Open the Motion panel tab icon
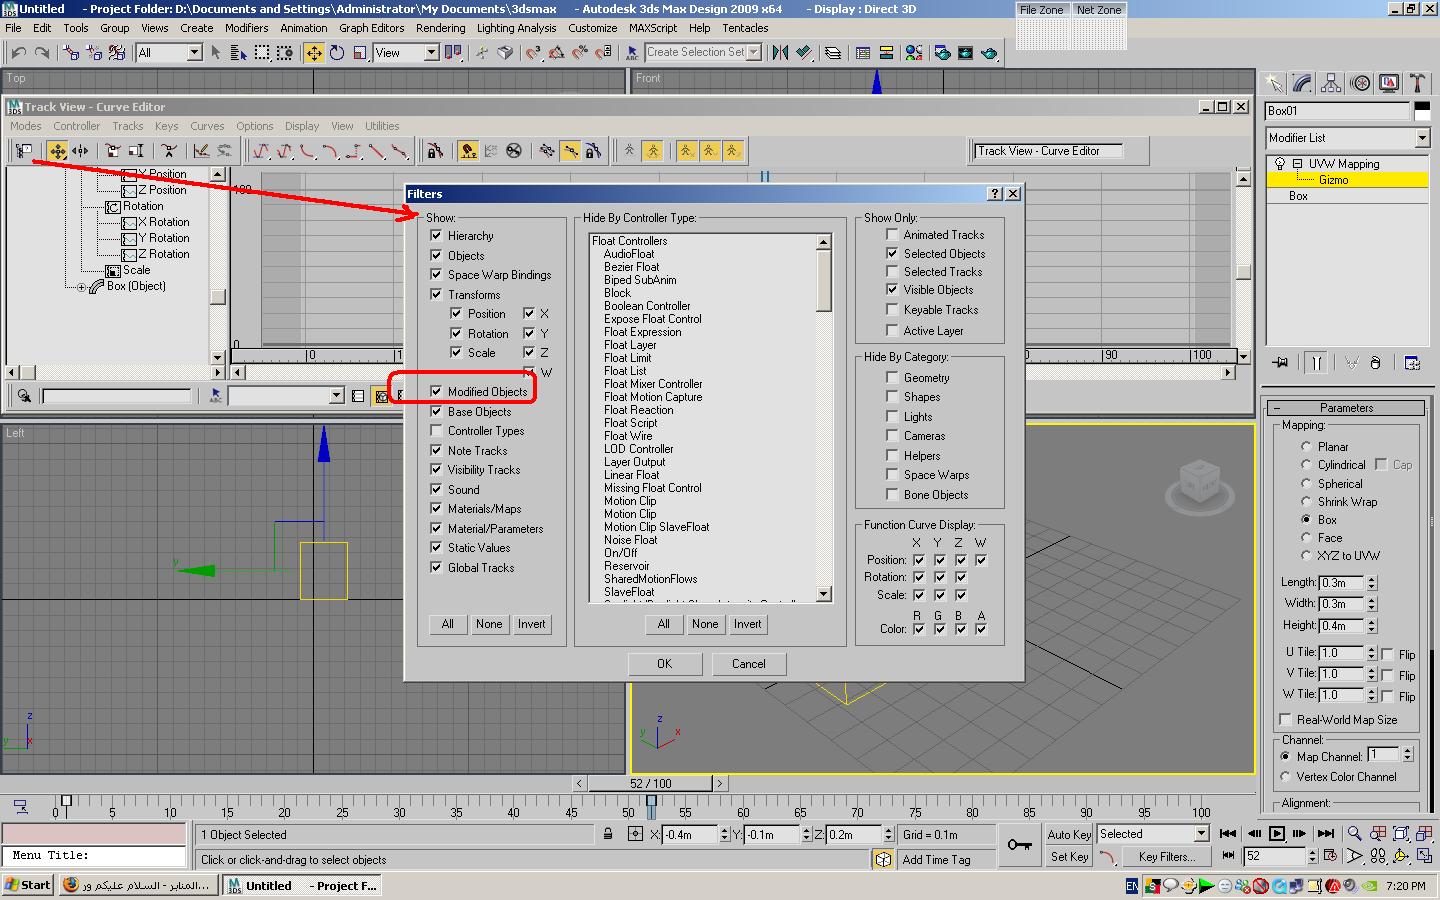This screenshot has height=900, width=1440. pos(1360,83)
